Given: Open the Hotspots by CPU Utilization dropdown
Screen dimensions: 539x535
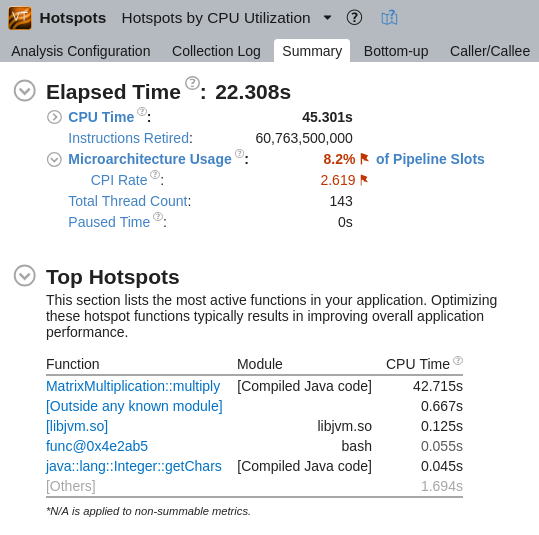Looking at the screenshot, I should click(x=328, y=18).
